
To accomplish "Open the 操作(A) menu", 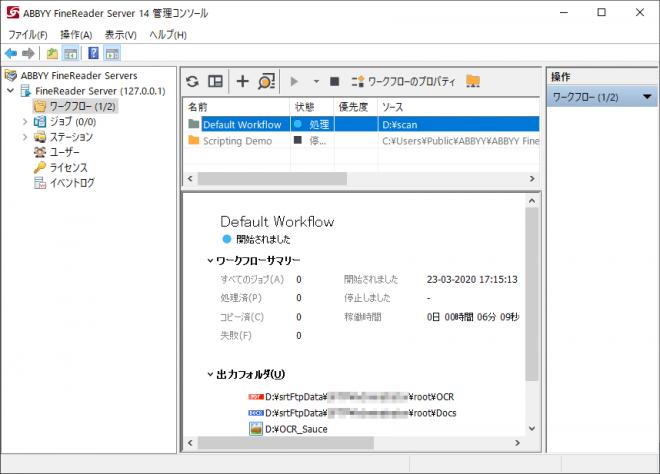I will click(76, 35).
